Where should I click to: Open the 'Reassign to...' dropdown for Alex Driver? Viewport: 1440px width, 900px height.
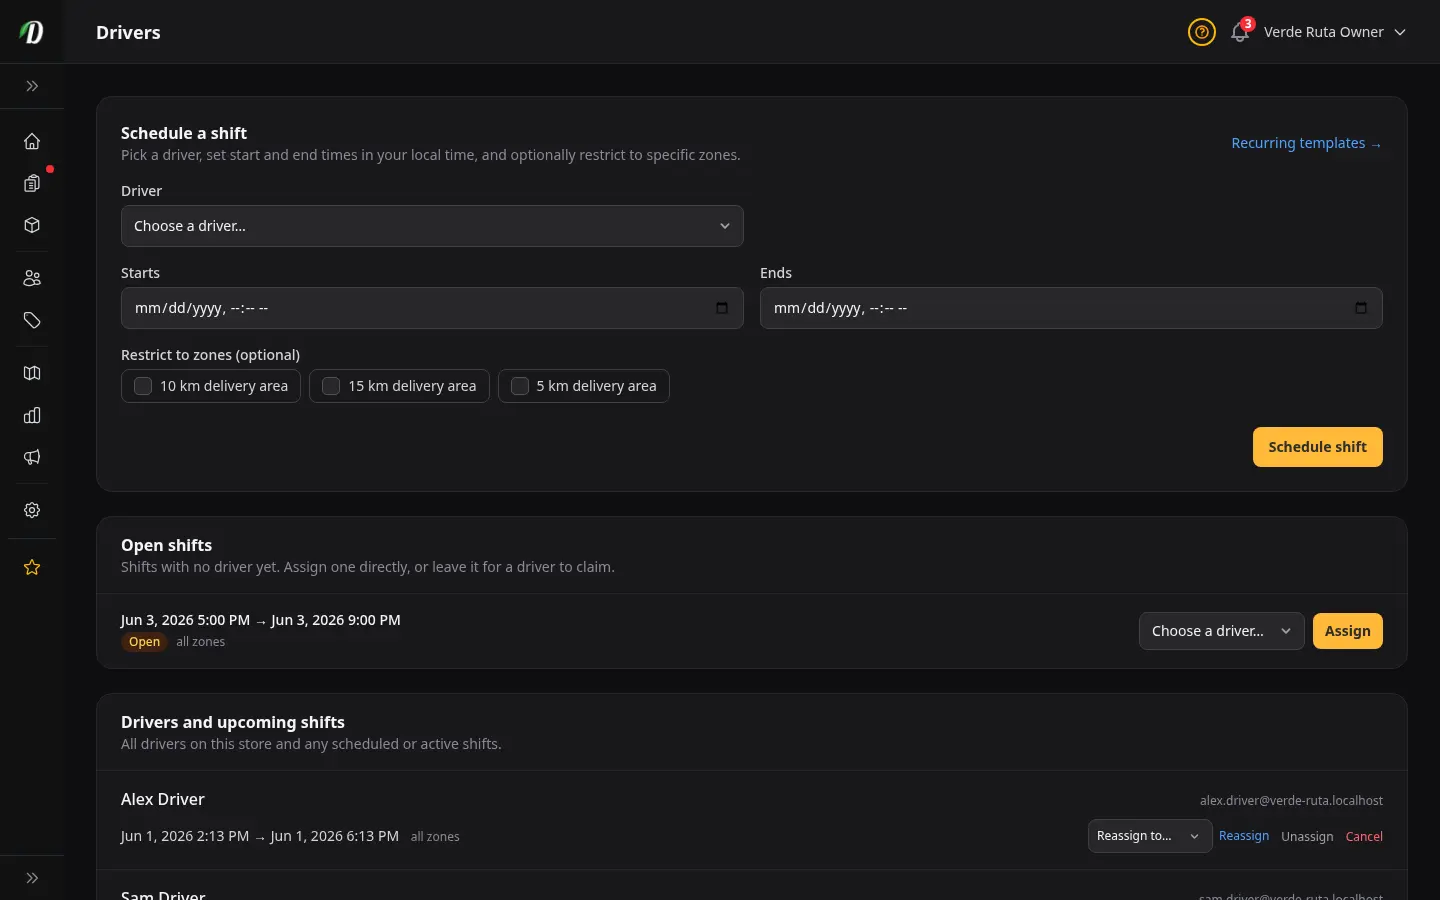click(1149, 836)
